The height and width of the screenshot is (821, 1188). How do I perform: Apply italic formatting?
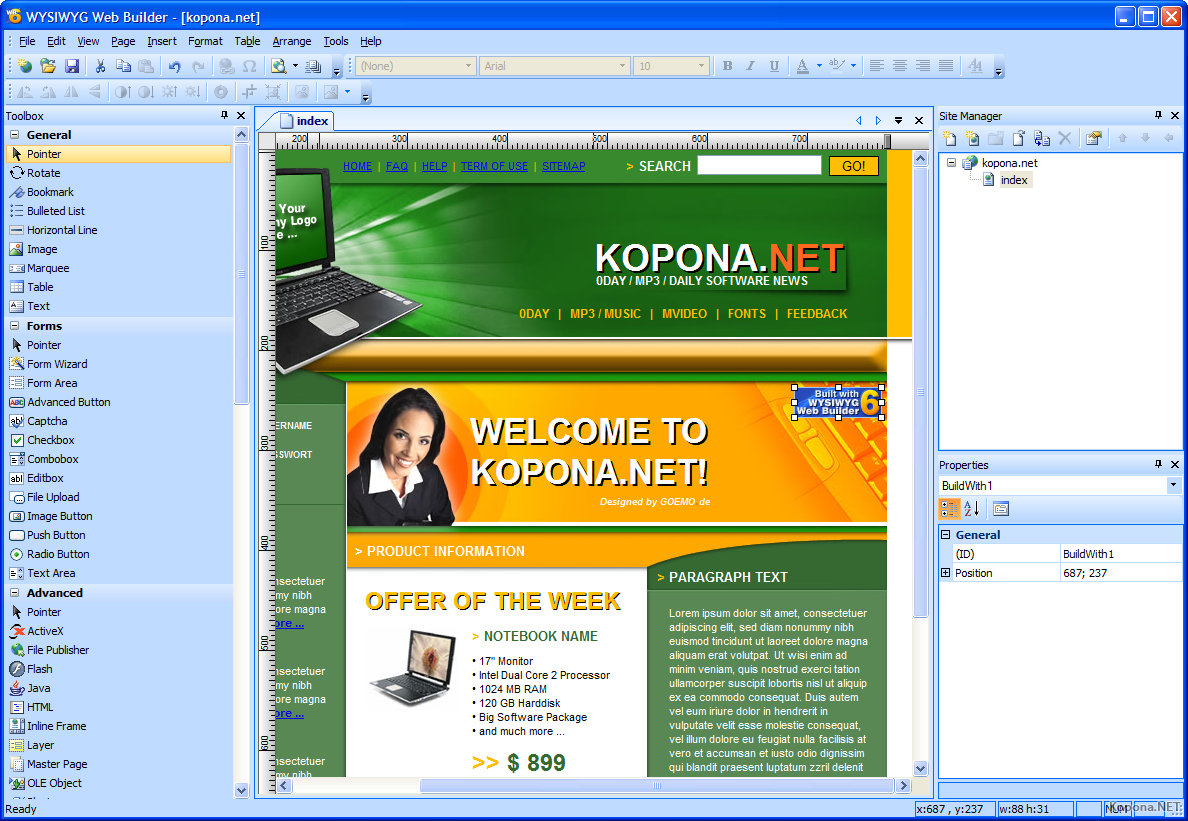(x=750, y=66)
